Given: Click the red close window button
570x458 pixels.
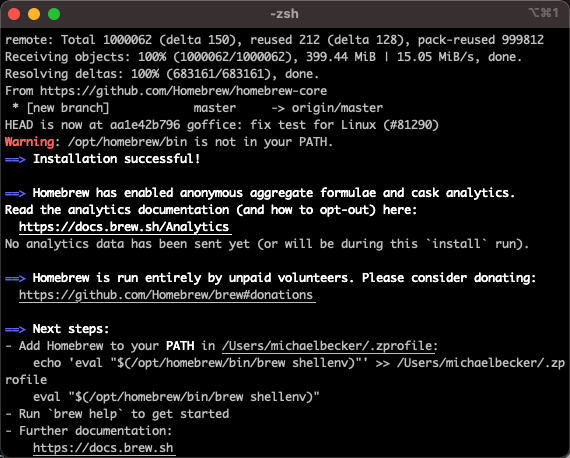Looking at the screenshot, I should [14, 14].
